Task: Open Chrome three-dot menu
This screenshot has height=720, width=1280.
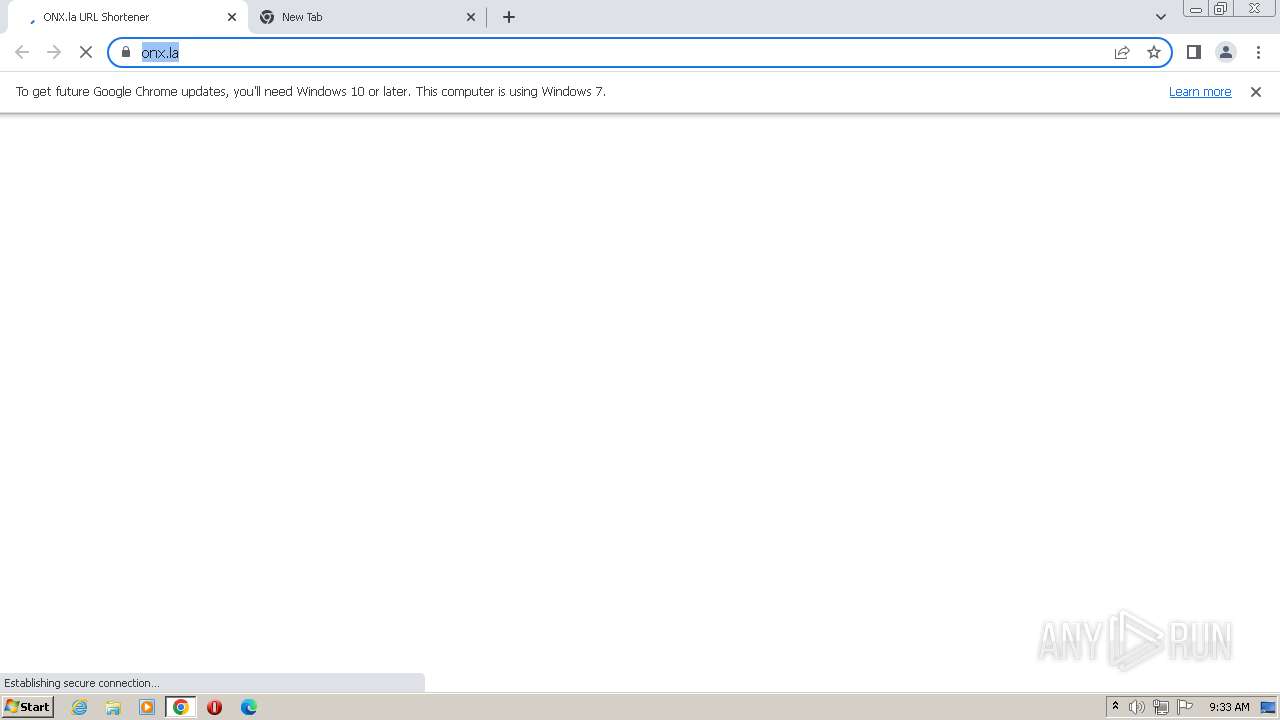Action: point(1258,52)
